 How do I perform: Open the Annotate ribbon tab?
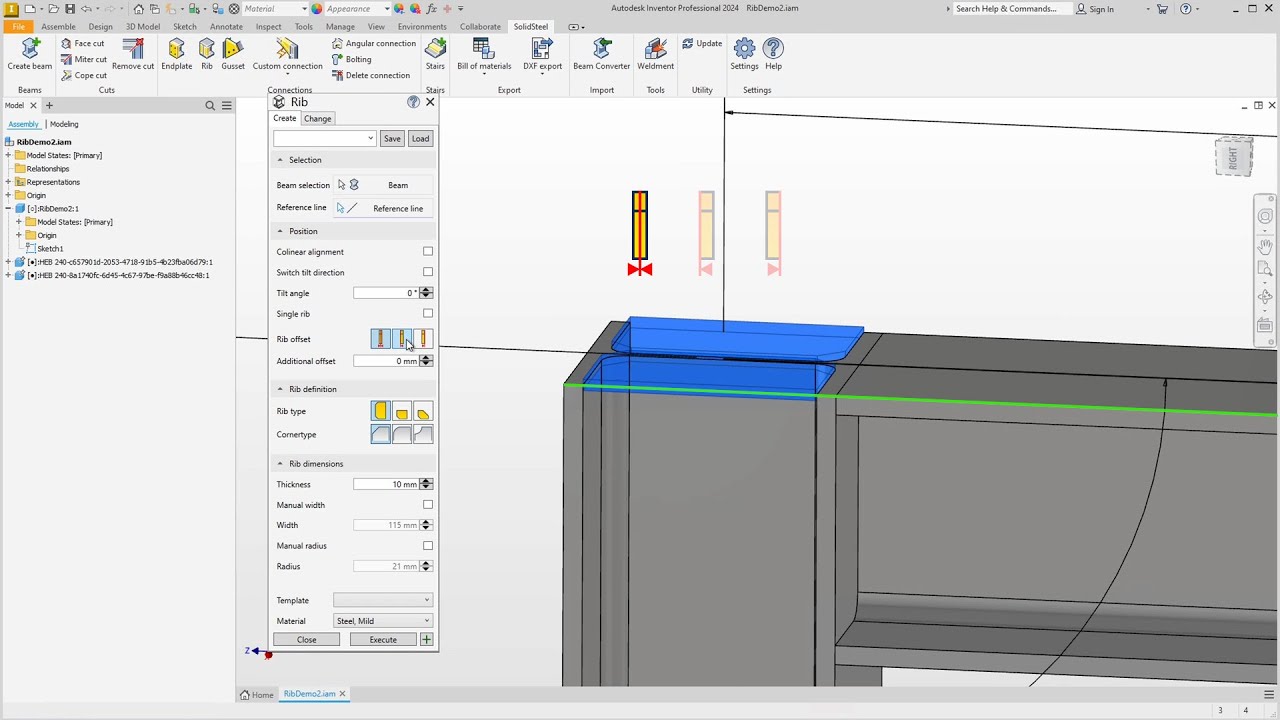[226, 27]
